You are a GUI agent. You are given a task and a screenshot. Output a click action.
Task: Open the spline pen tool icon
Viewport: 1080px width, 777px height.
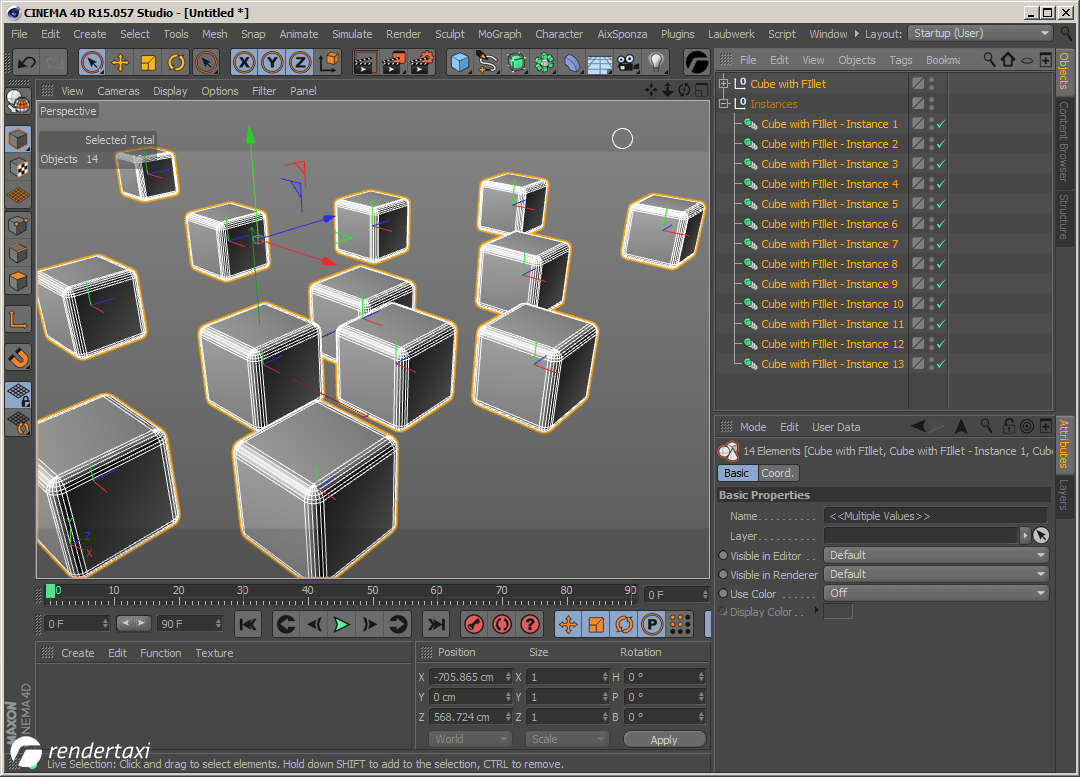coord(487,63)
